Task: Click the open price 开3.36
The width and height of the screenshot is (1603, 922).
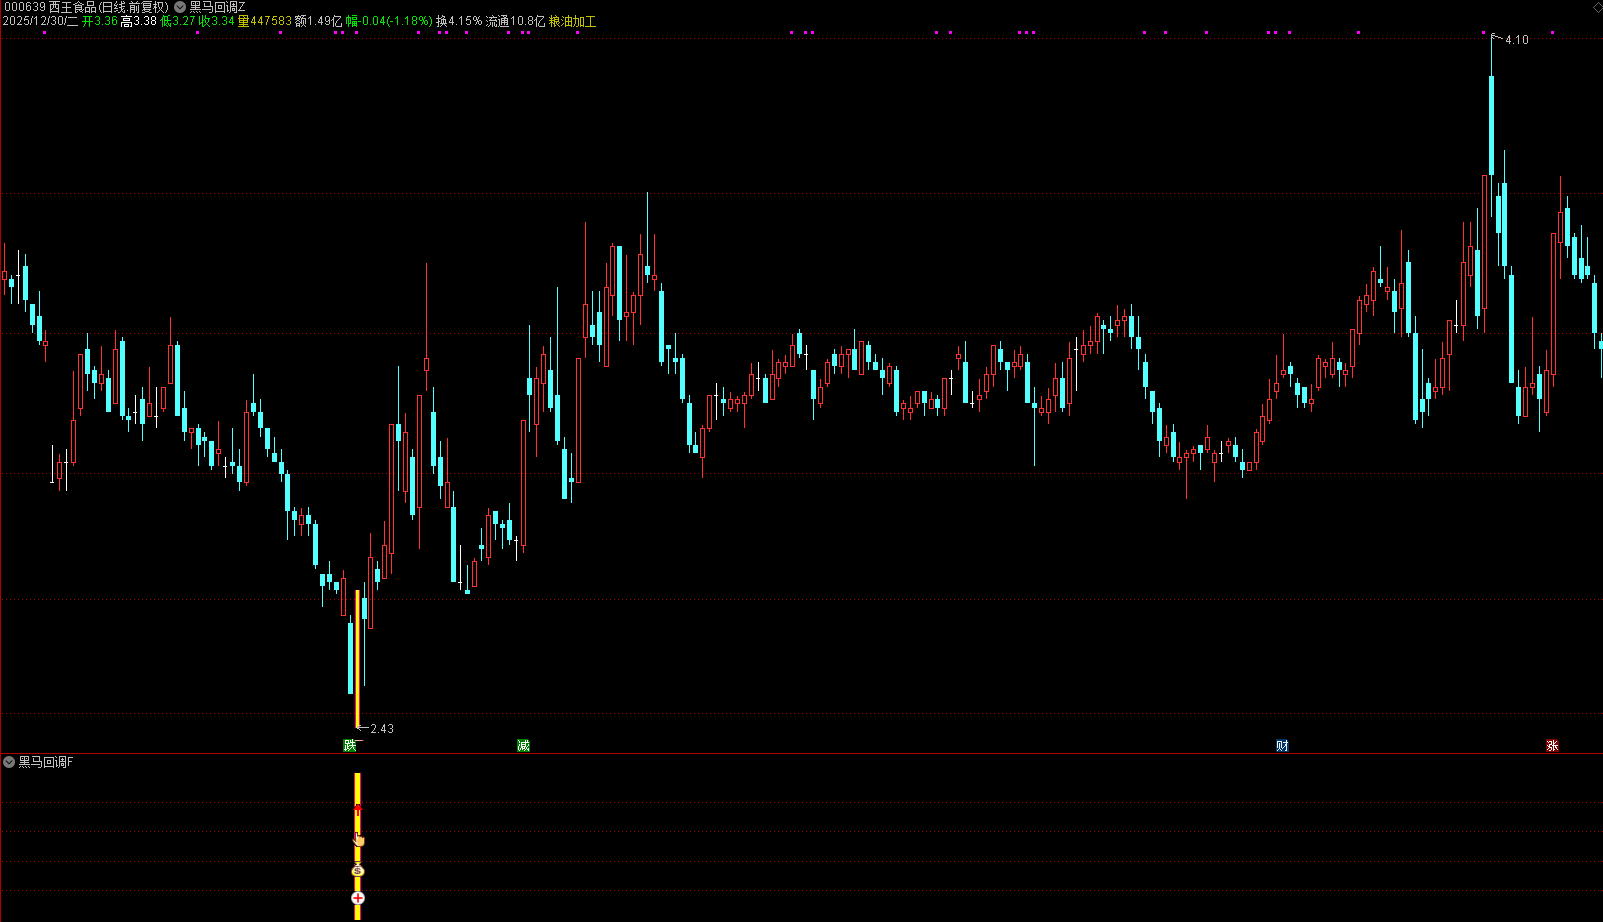Action: pyautogui.click(x=100, y=21)
